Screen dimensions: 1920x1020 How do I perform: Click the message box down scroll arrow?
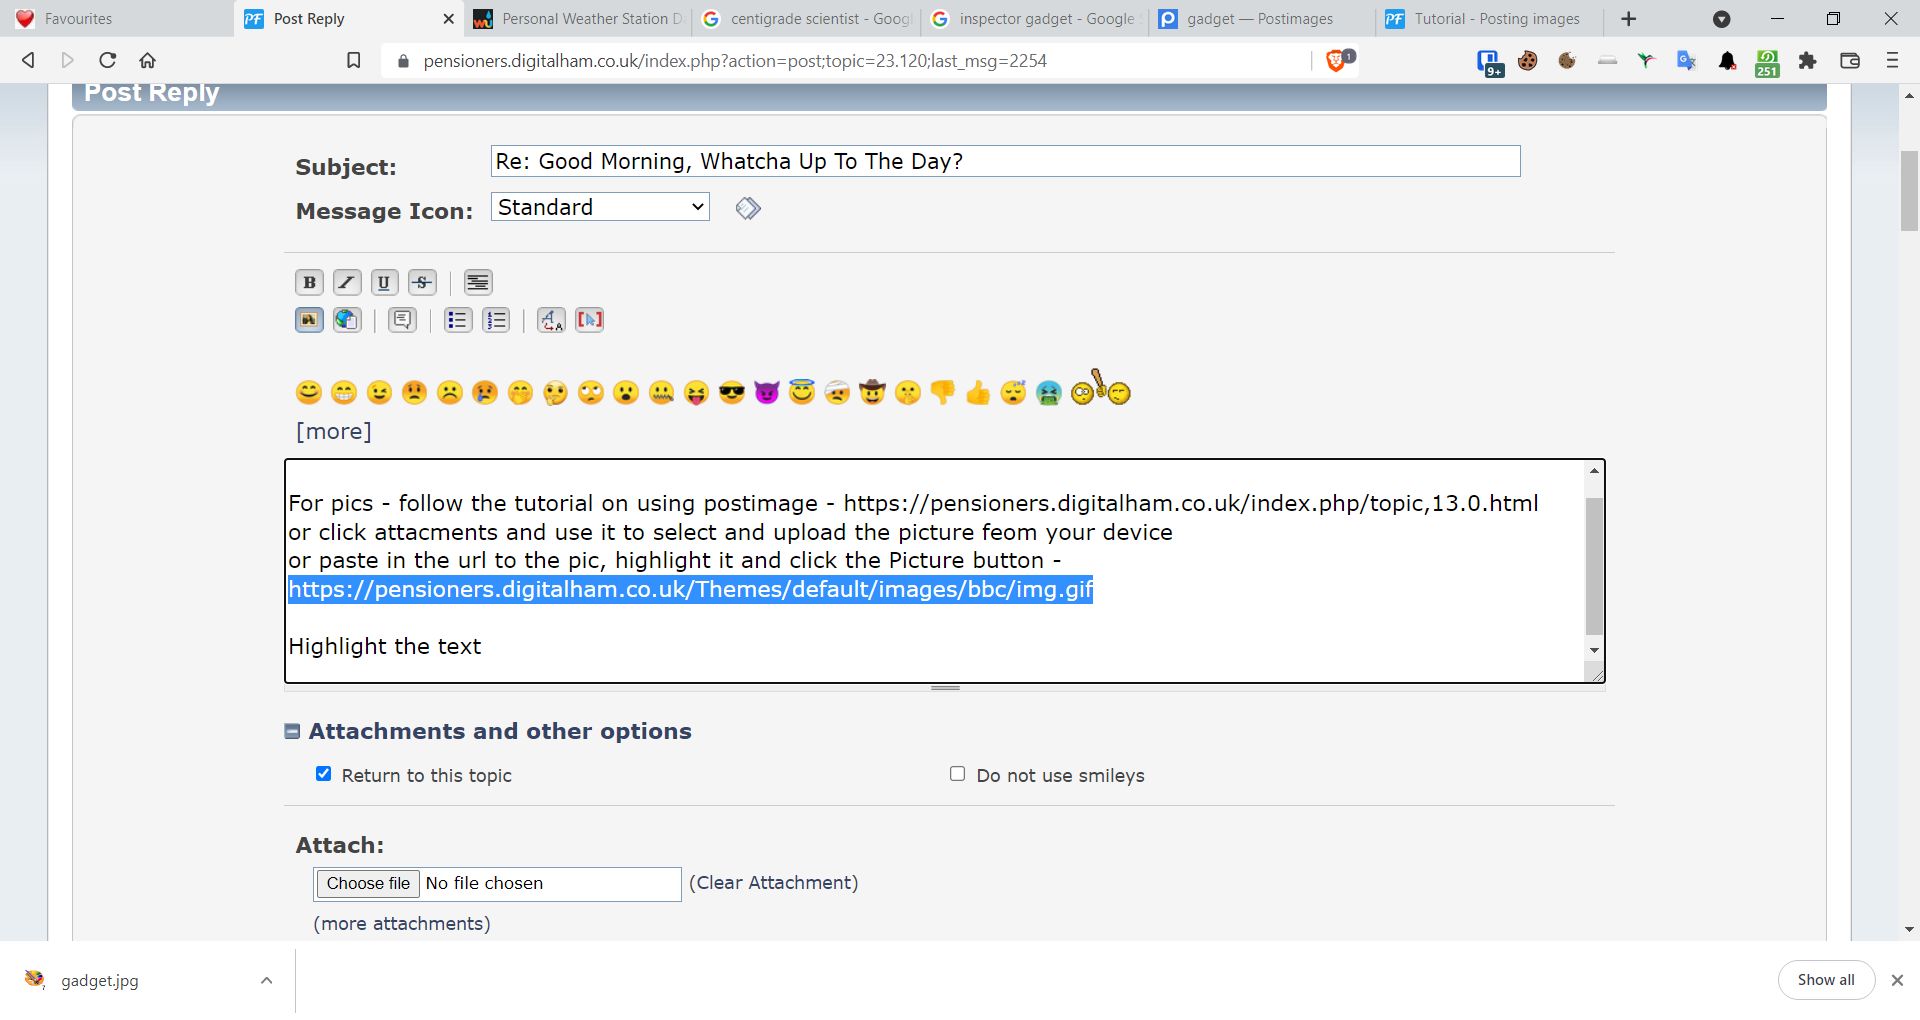[x=1594, y=650]
